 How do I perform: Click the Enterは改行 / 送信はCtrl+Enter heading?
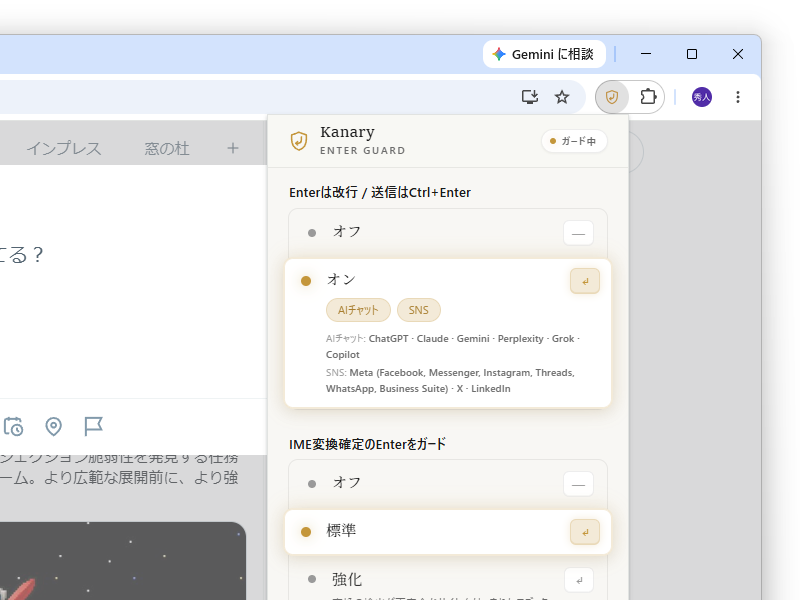tap(380, 192)
